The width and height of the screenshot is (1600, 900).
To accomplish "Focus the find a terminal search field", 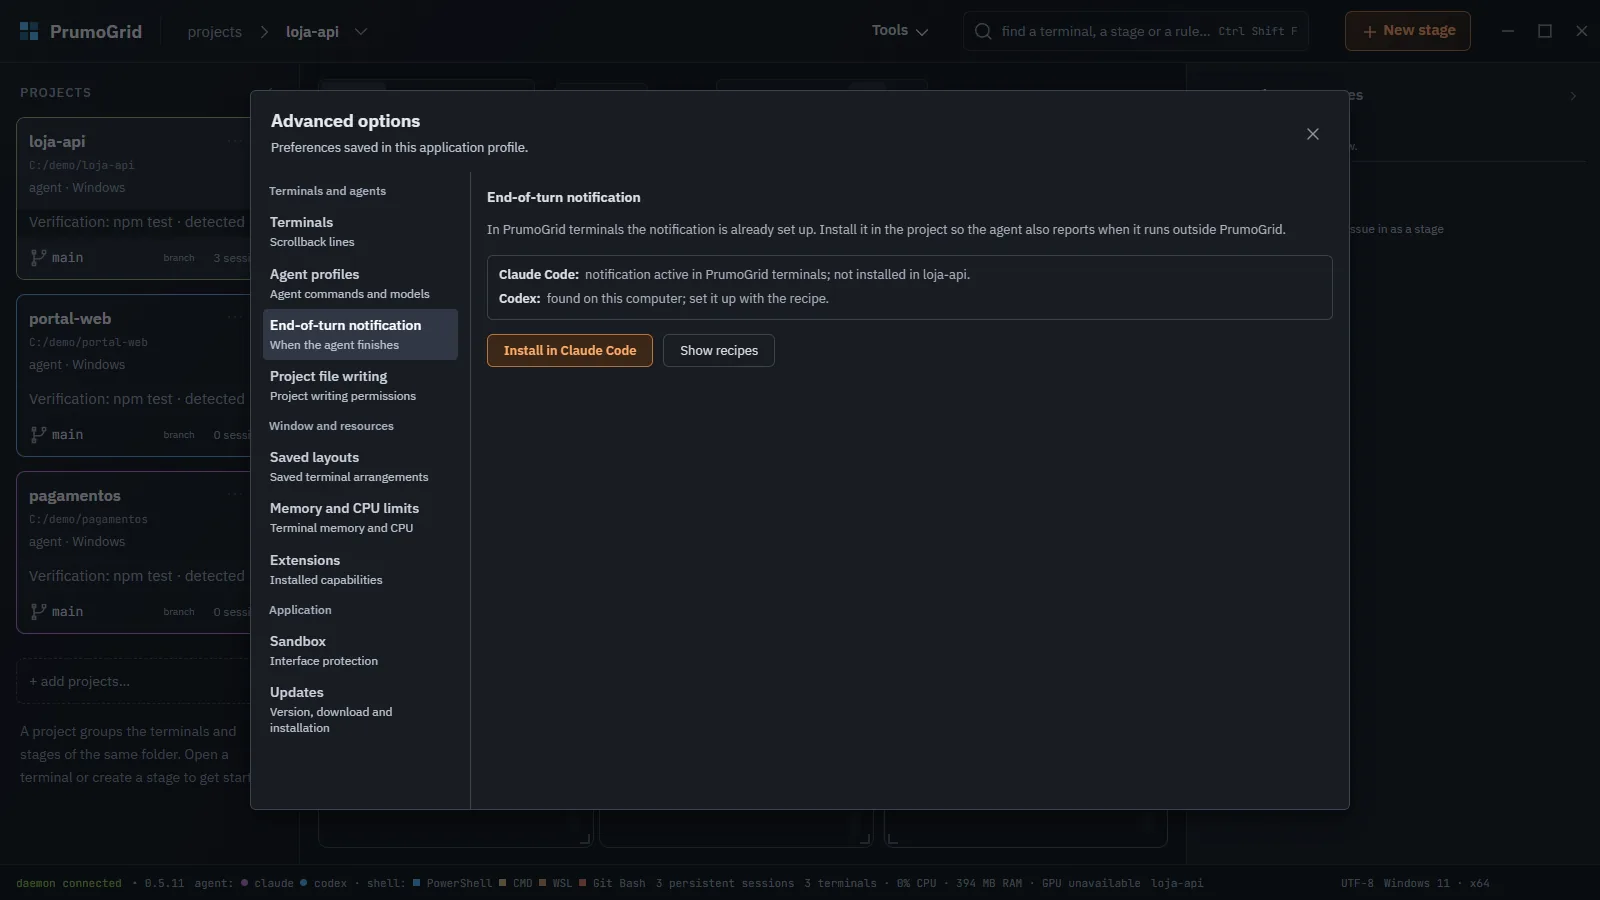I will (1136, 31).
